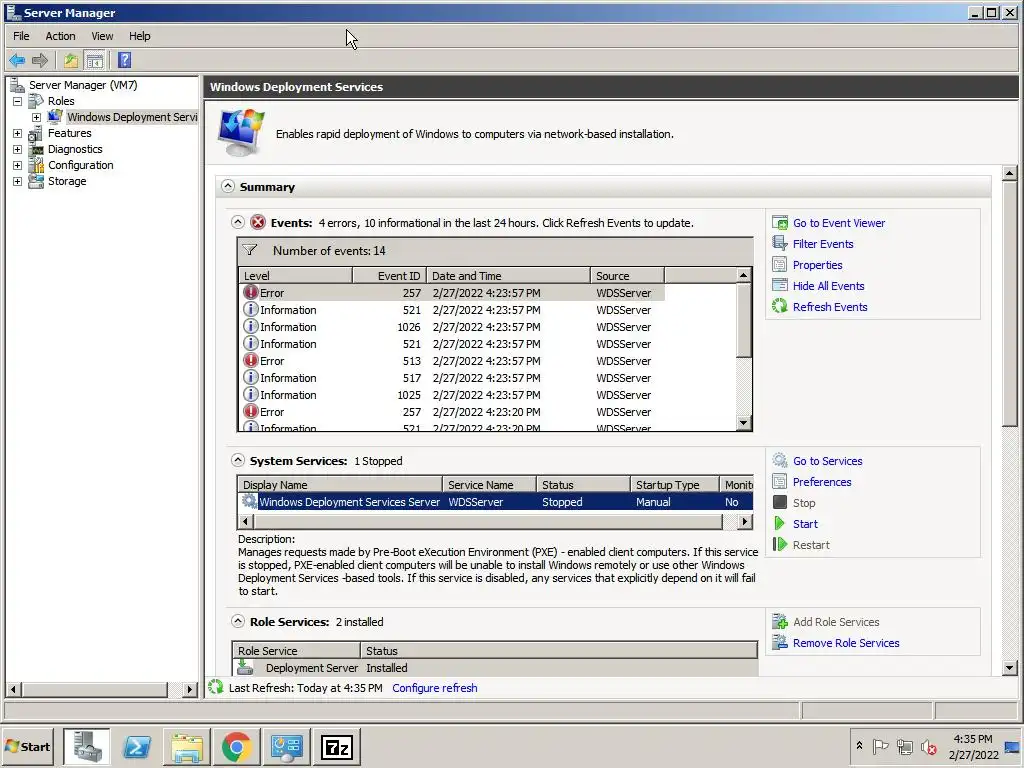Select Server Manager (VM7) root tree item
Screen dimensions: 1024x768
pos(83,85)
